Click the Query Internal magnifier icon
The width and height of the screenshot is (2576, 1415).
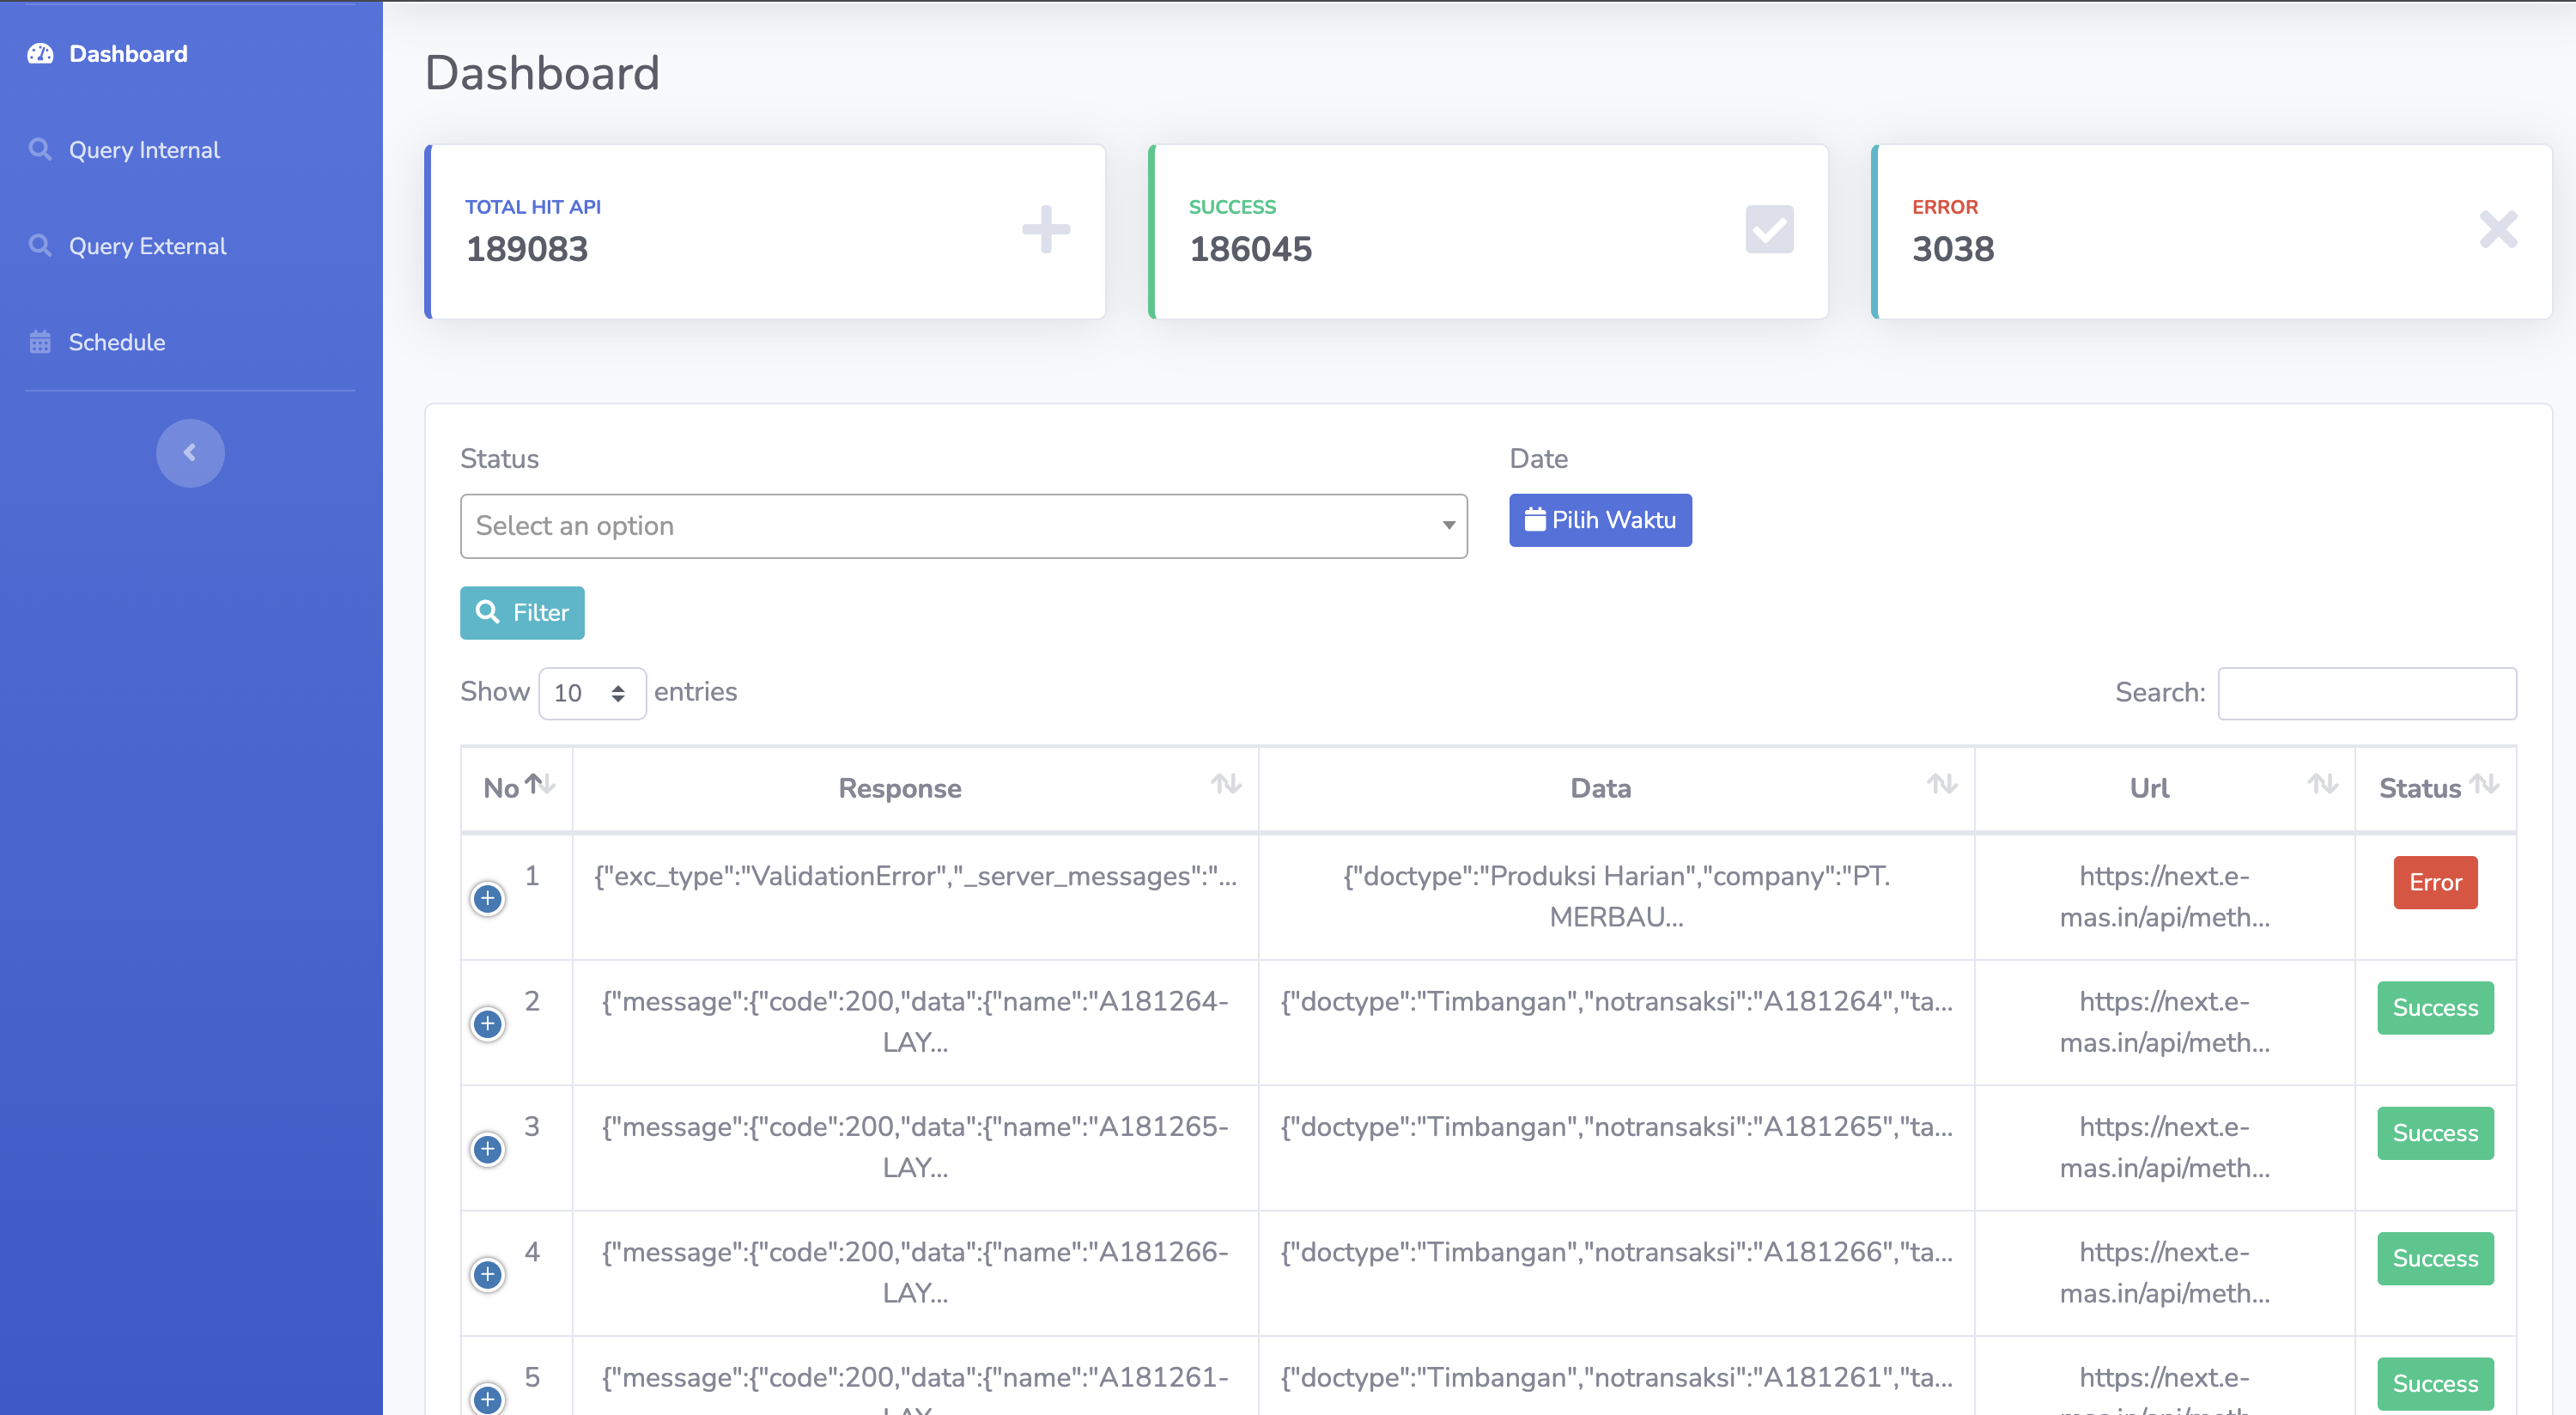[x=40, y=150]
